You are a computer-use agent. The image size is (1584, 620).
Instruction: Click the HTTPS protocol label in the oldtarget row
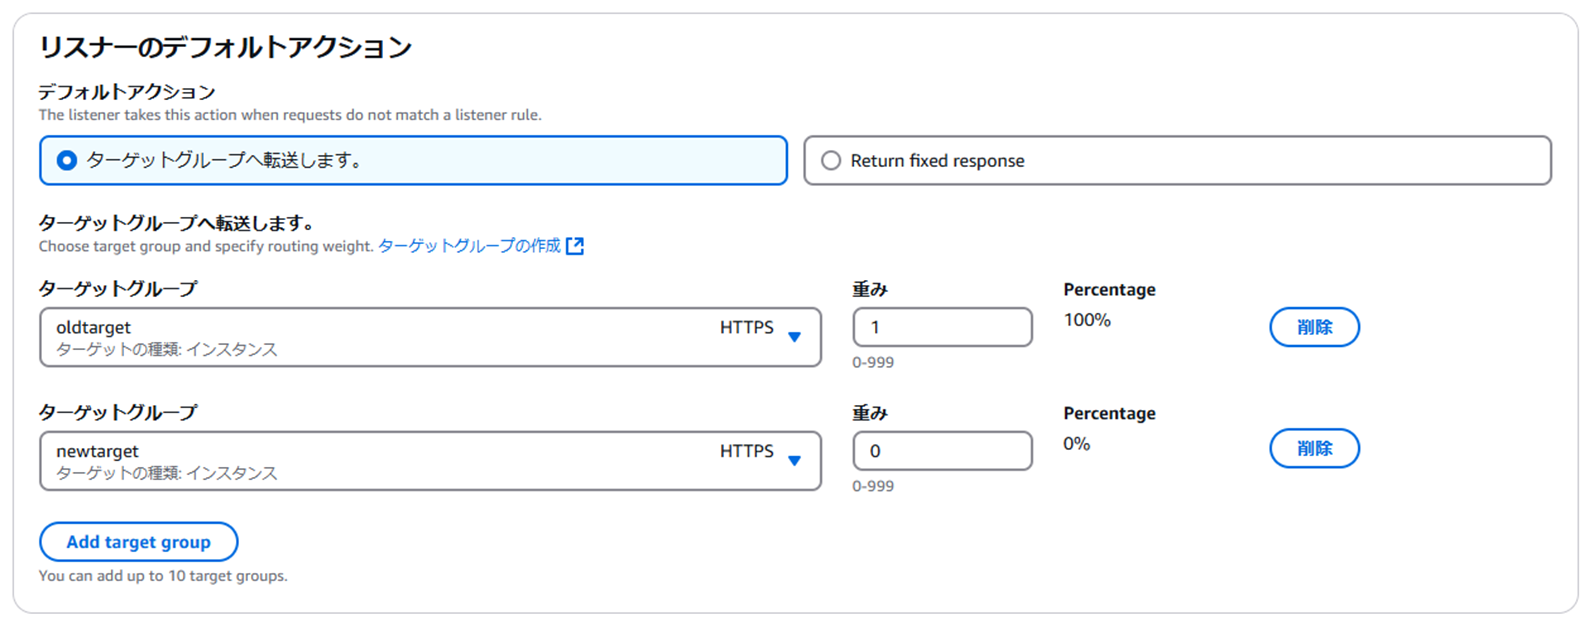coord(747,327)
